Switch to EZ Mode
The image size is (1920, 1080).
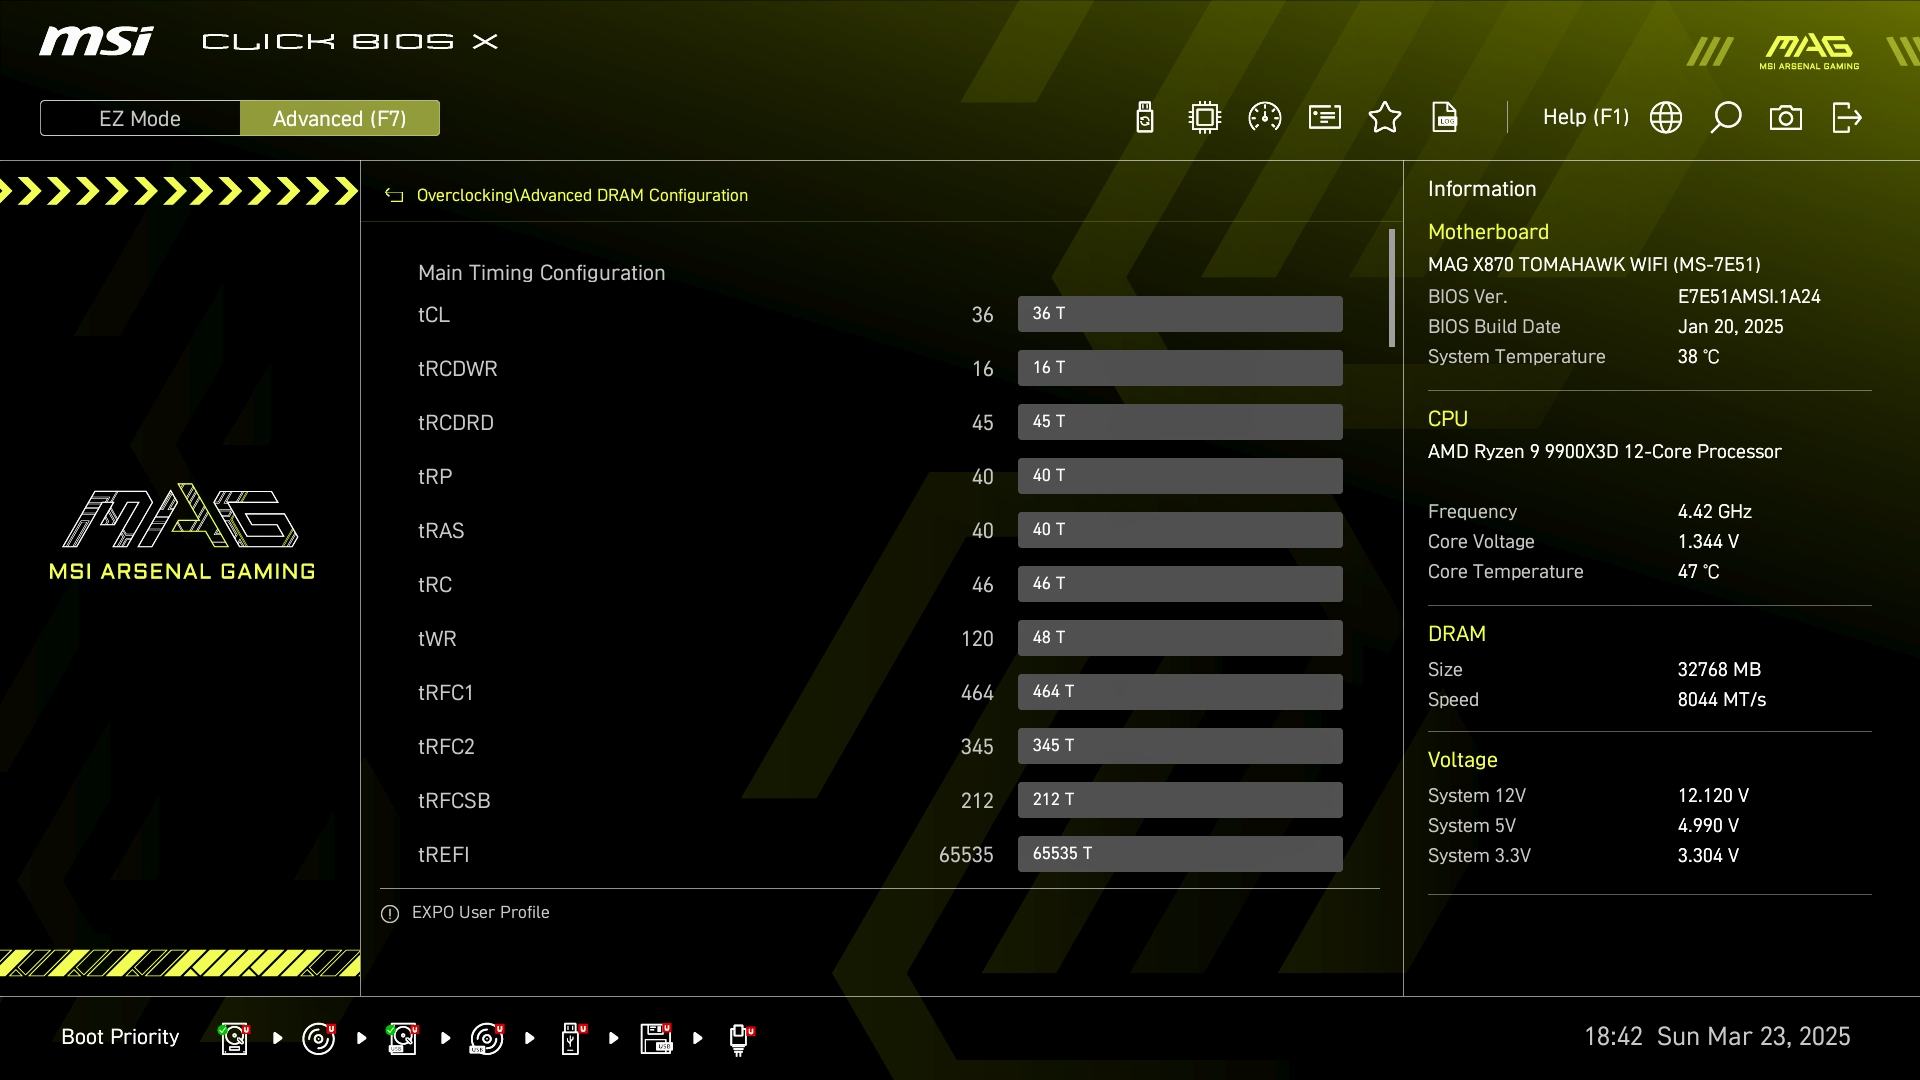pos(140,118)
